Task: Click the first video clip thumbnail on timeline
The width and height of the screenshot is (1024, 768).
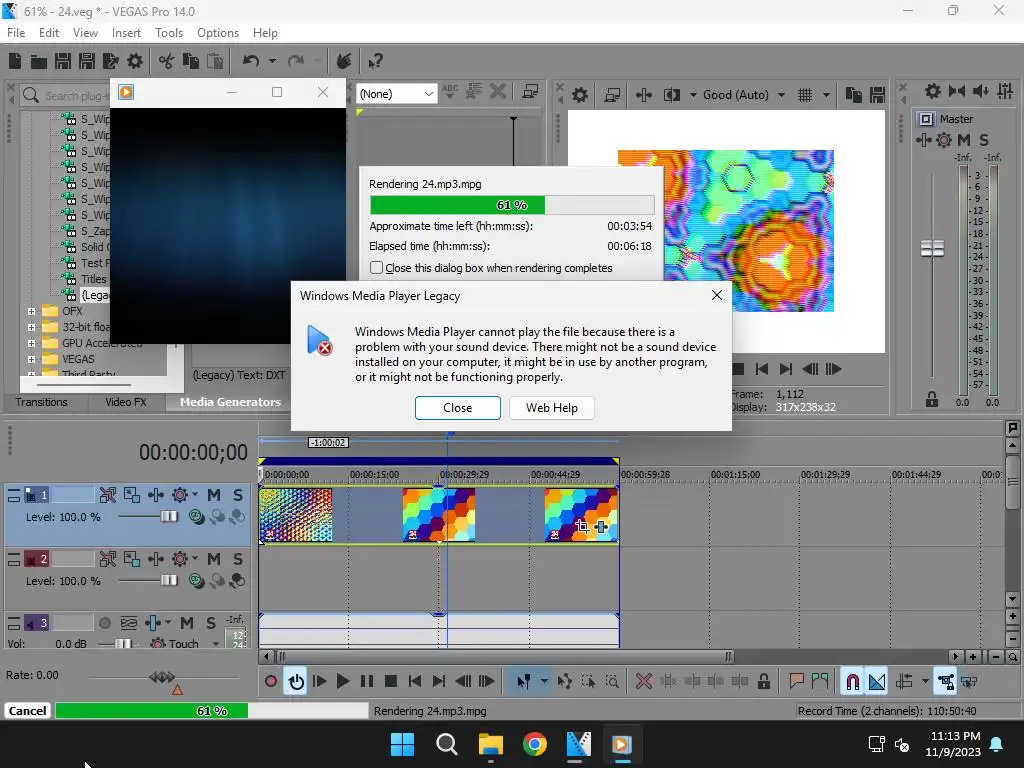Action: pos(296,515)
